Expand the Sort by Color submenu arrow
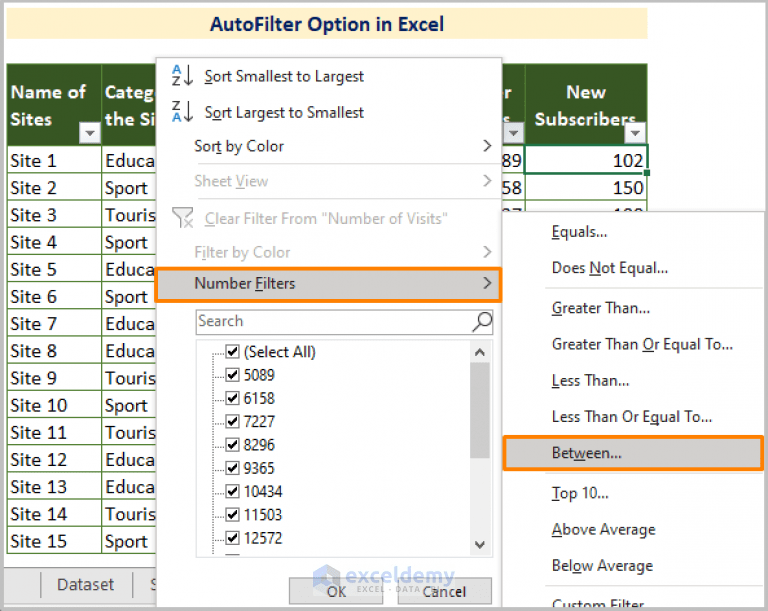This screenshot has width=768, height=611. pyautogui.click(x=486, y=146)
